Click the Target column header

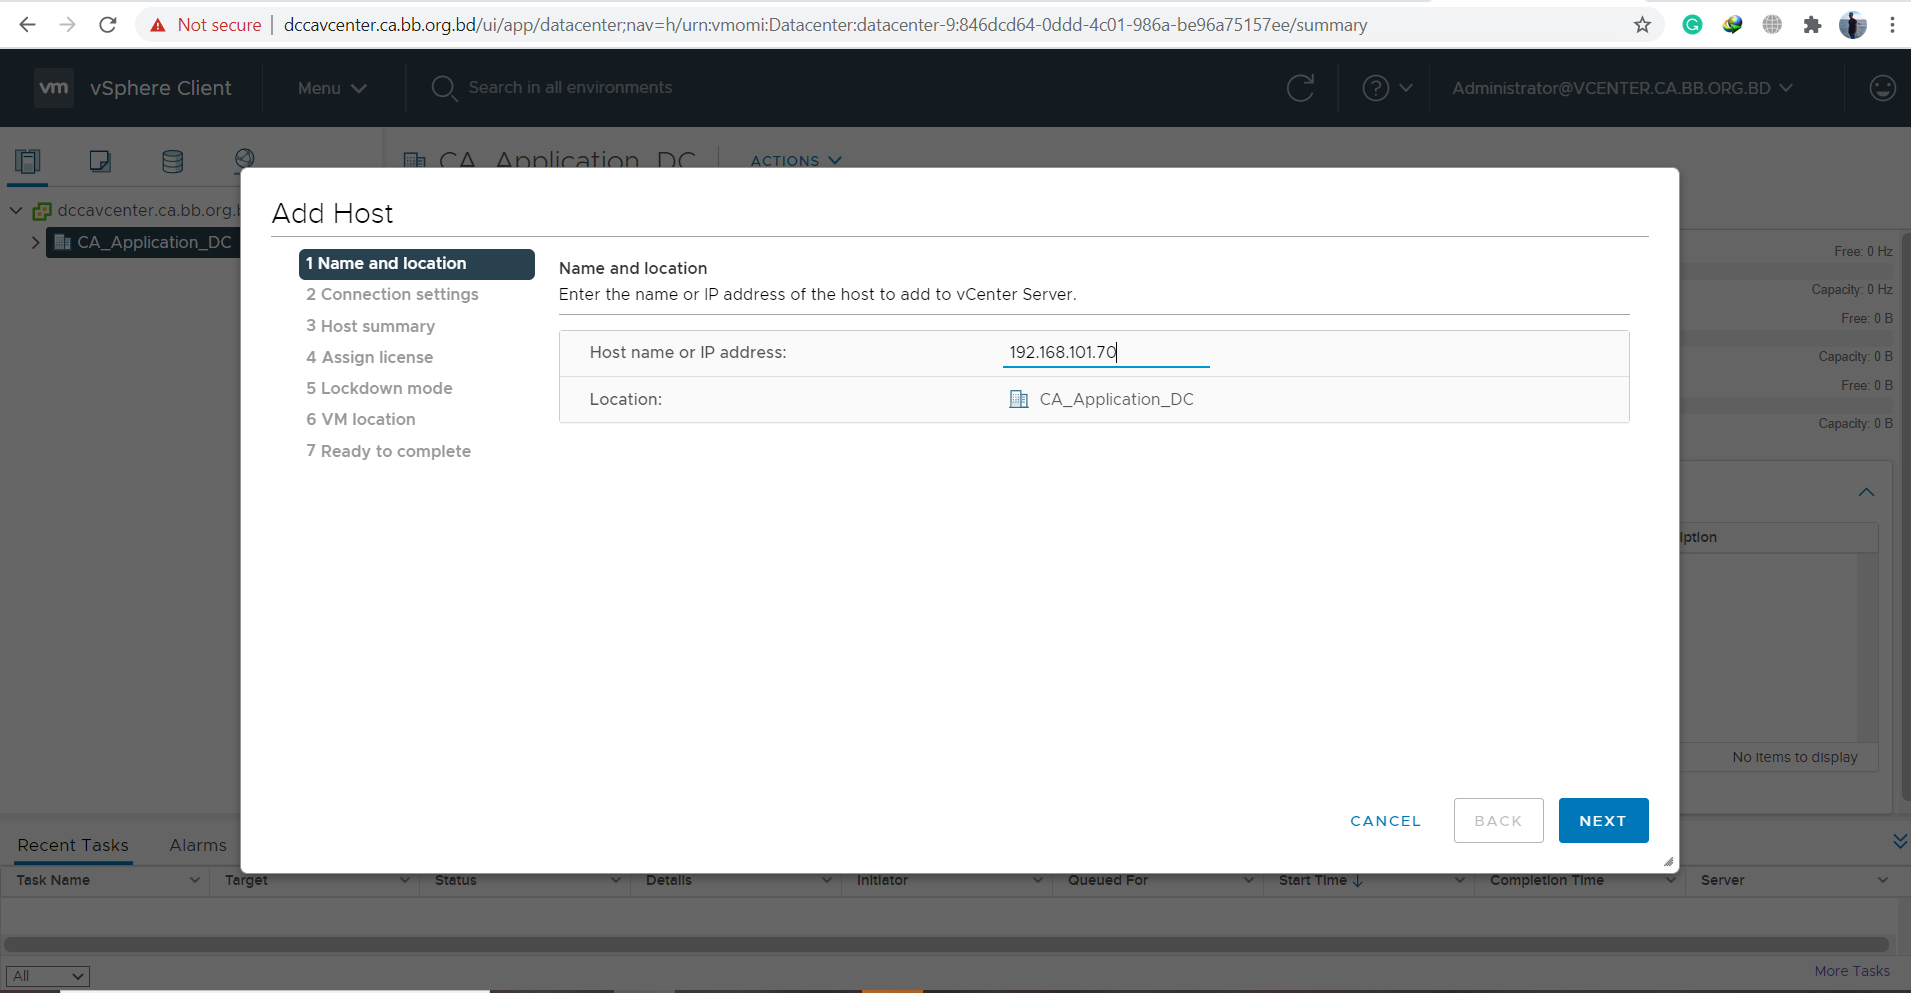coord(246,880)
